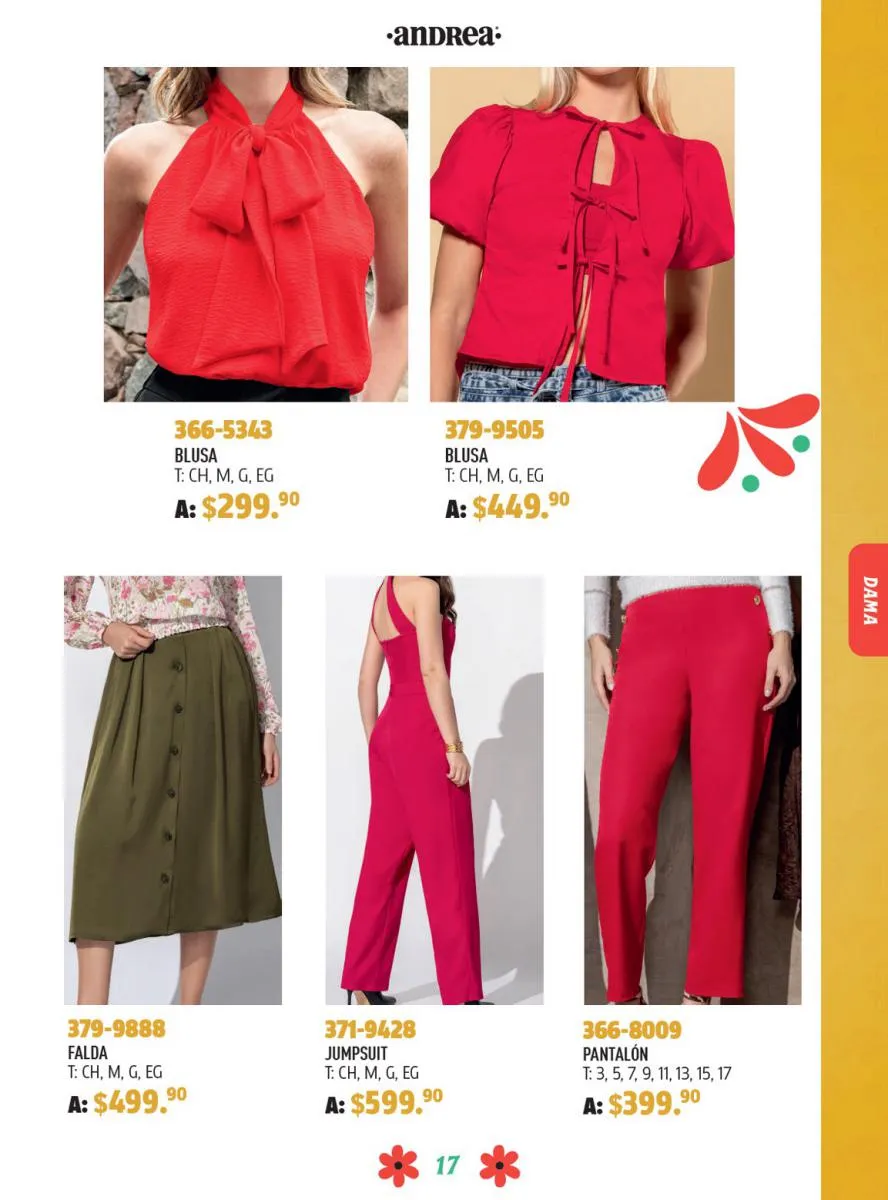The height and width of the screenshot is (1200, 888).
Task: Click product code 379-9505
Action: [x=494, y=431]
